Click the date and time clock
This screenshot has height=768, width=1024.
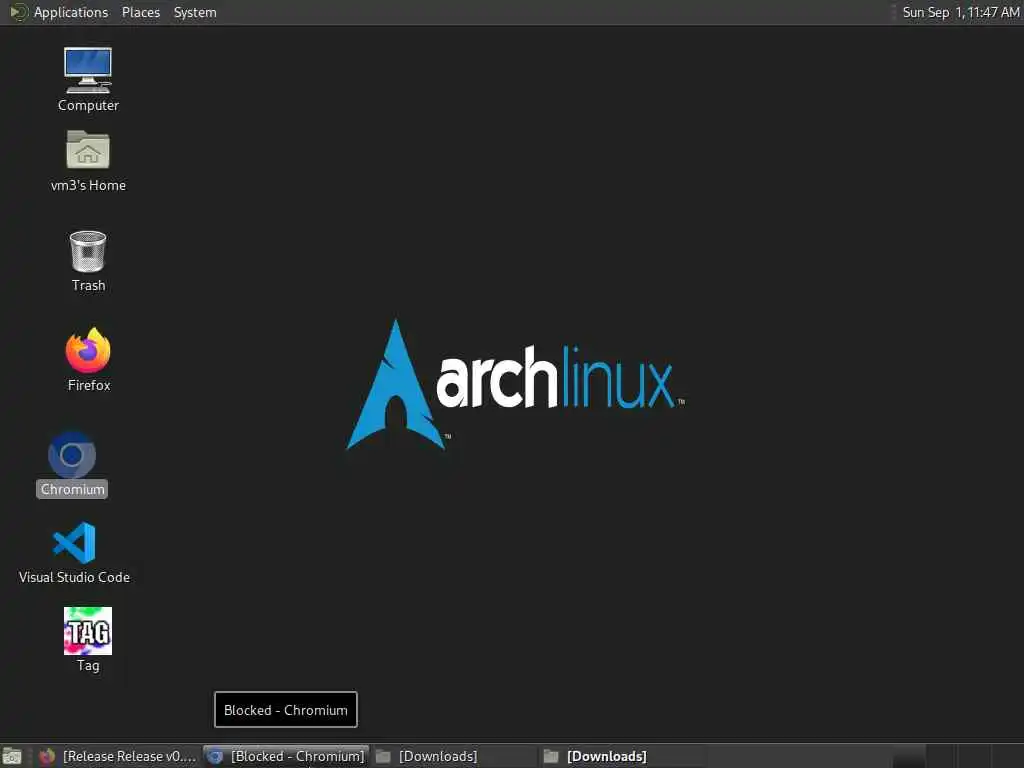[x=960, y=12]
